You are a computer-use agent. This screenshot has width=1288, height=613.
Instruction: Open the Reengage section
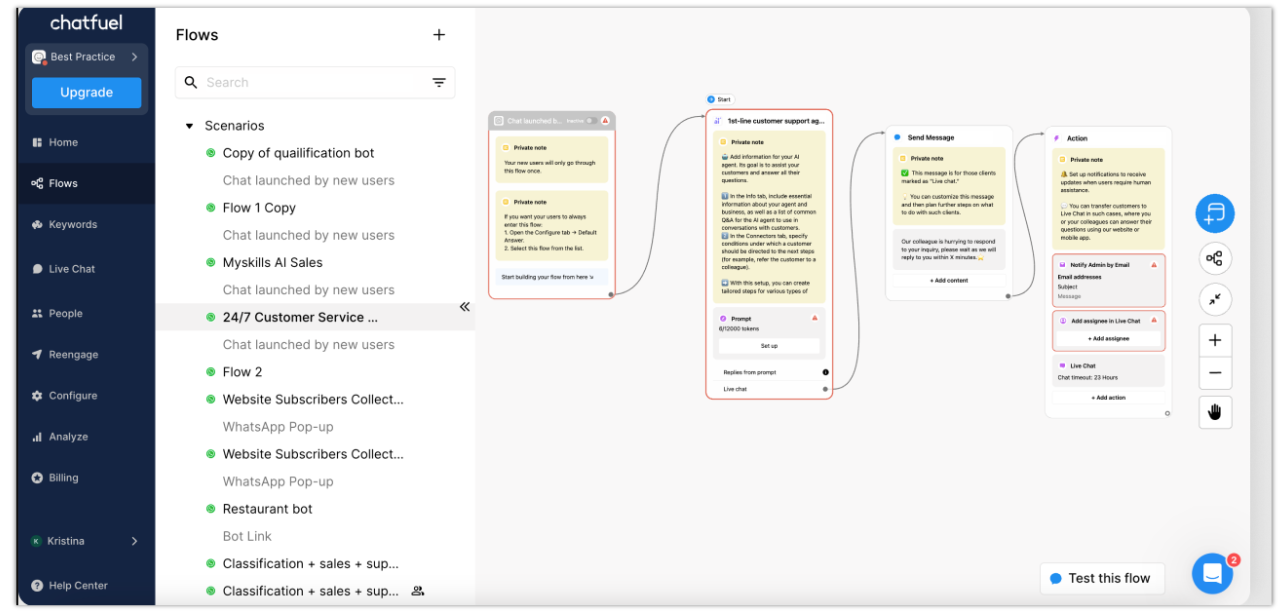(85, 354)
